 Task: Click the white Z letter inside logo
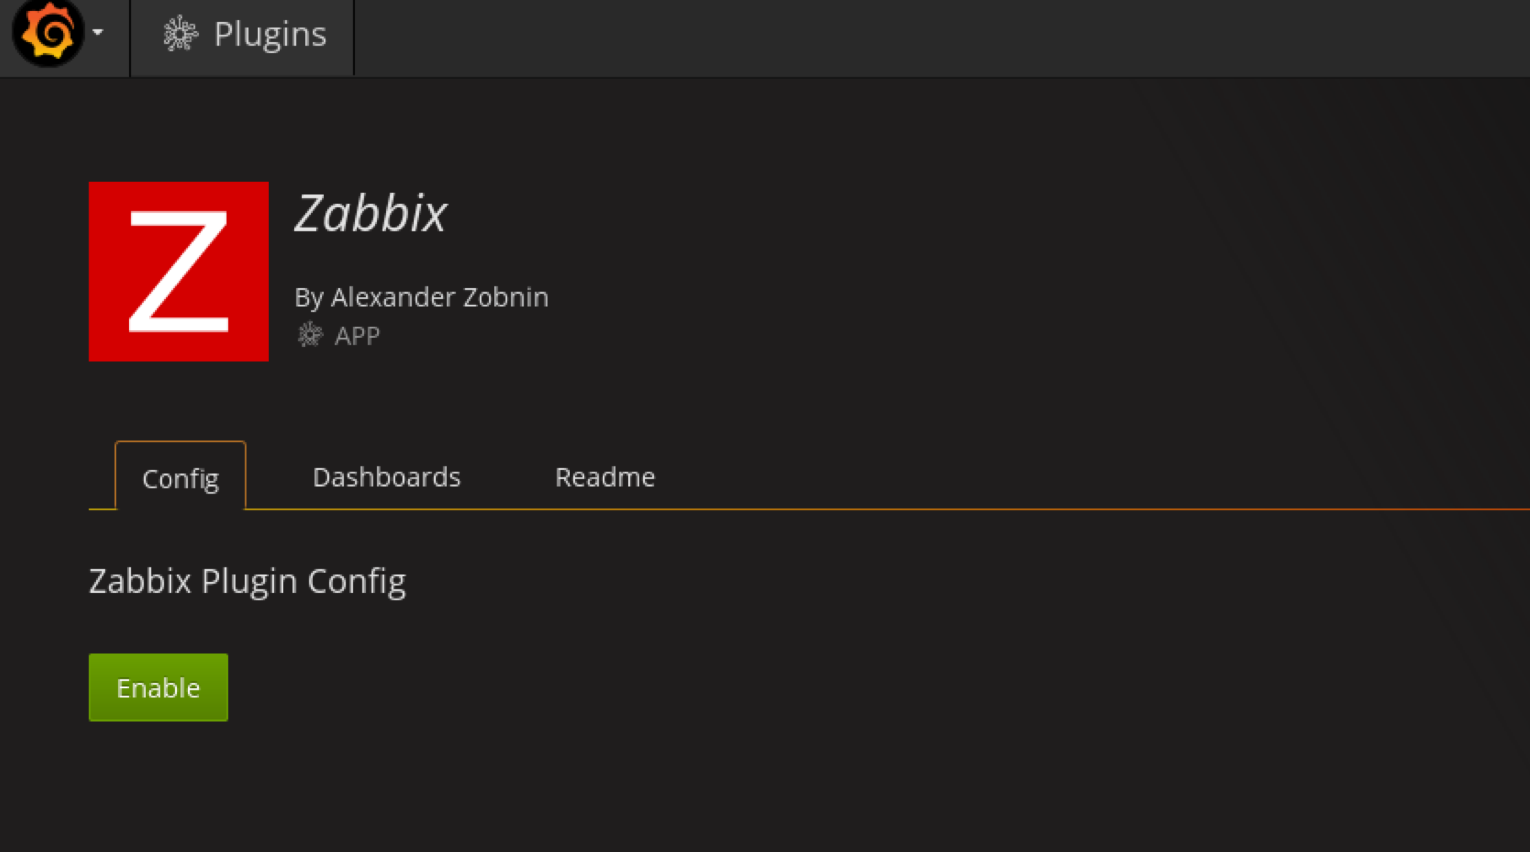click(x=179, y=271)
